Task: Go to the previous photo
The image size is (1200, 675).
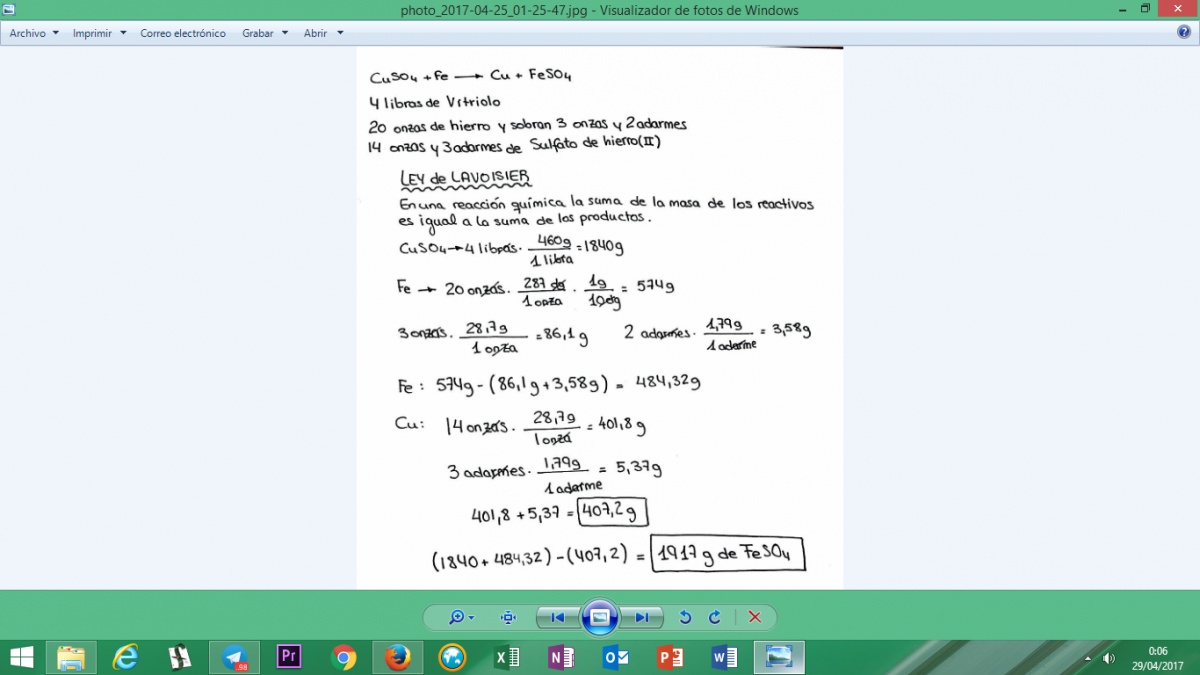Action: tap(558, 618)
